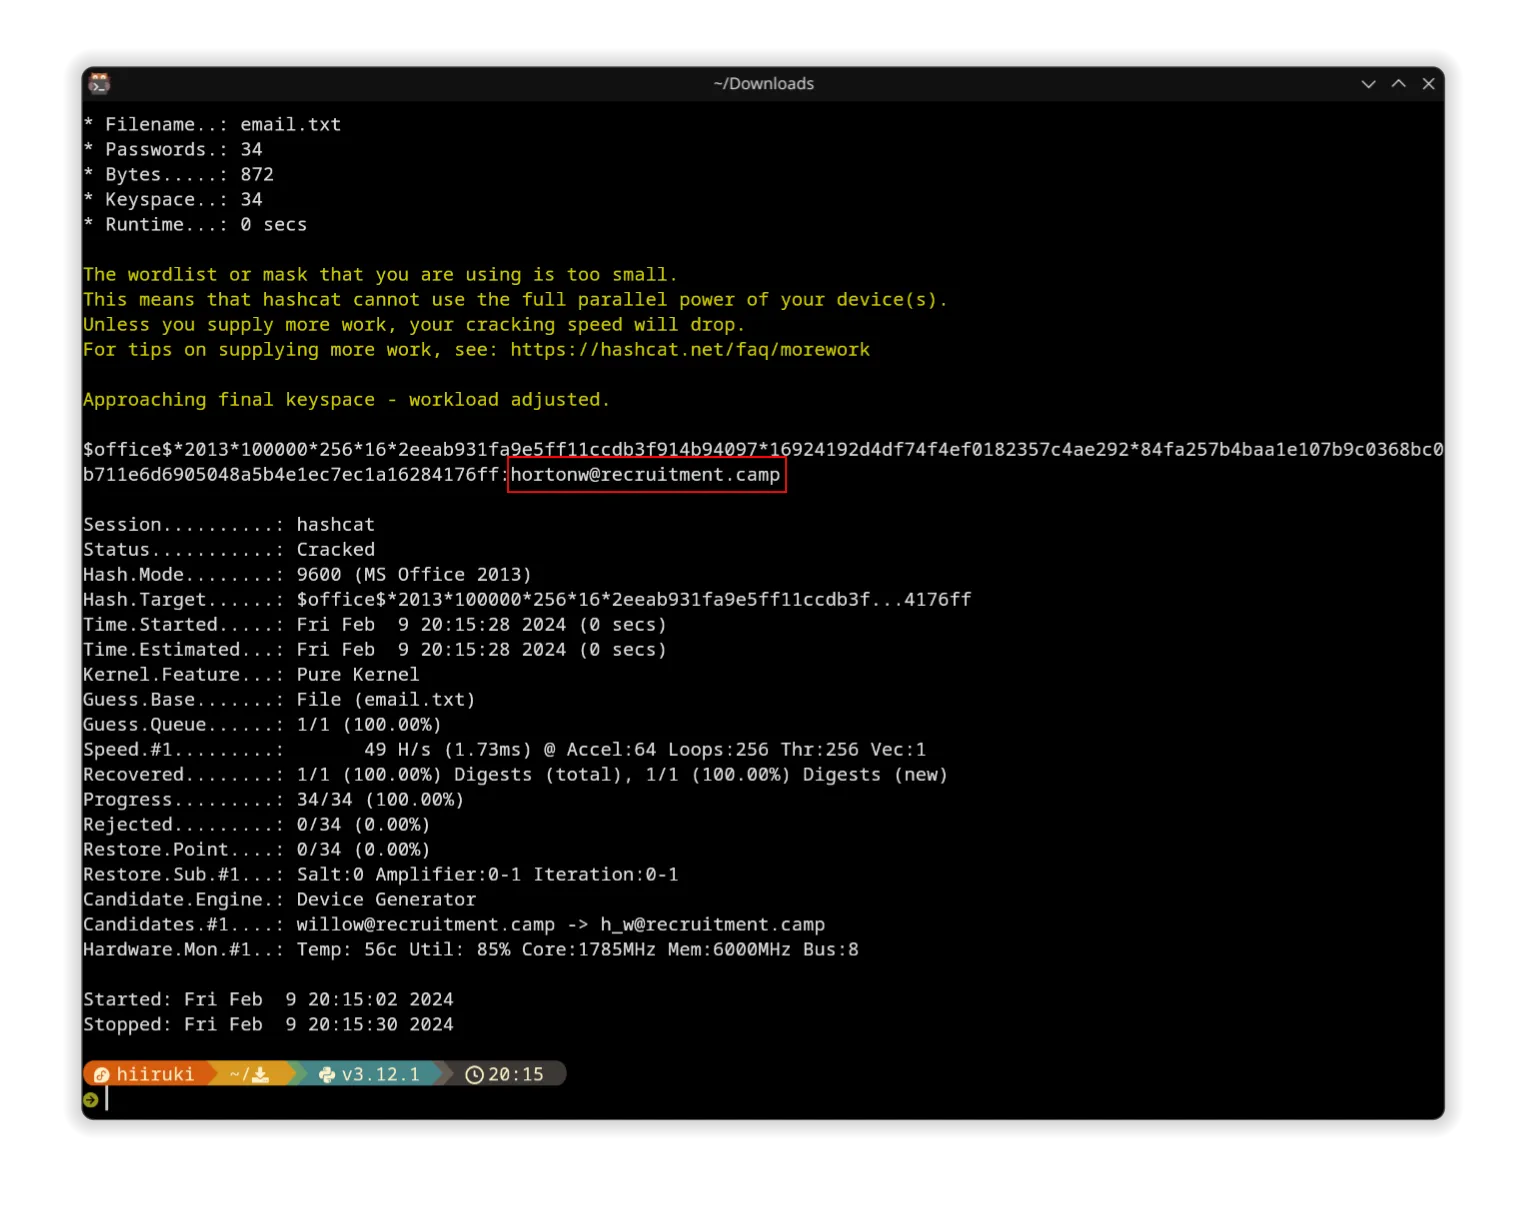Click the downloads folder prompt segment

250,1074
